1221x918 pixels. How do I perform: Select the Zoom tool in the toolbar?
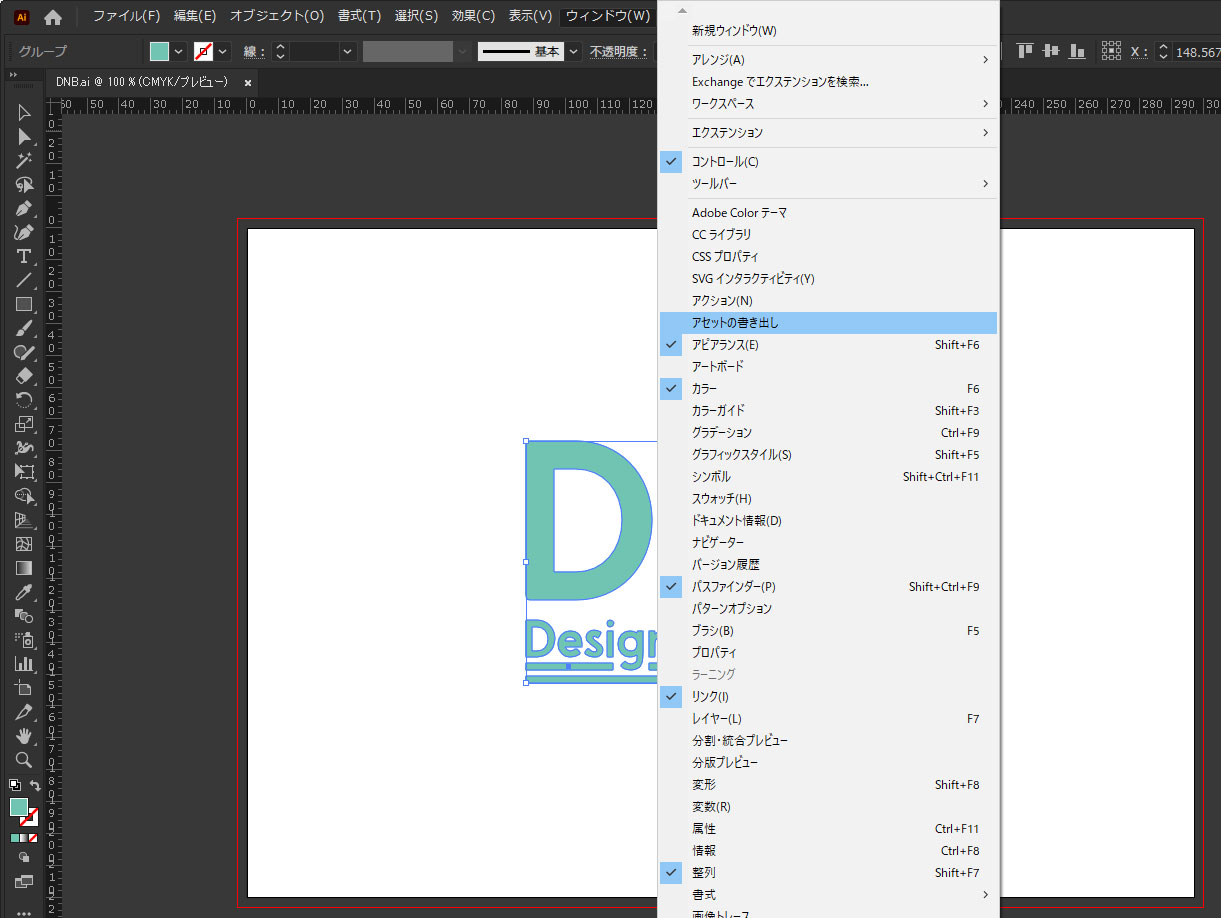coord(24,758)
